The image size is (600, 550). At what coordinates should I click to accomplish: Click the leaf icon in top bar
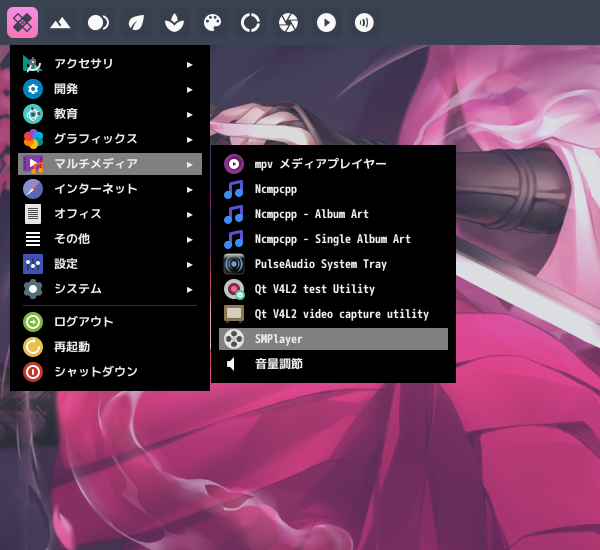pyautogui.click(x=136, y=23)
